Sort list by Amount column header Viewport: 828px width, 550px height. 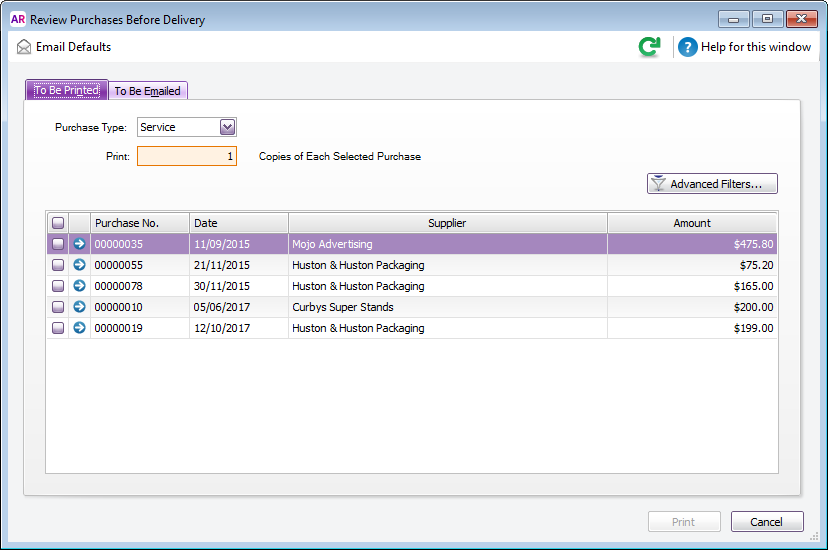pos(691,223)
